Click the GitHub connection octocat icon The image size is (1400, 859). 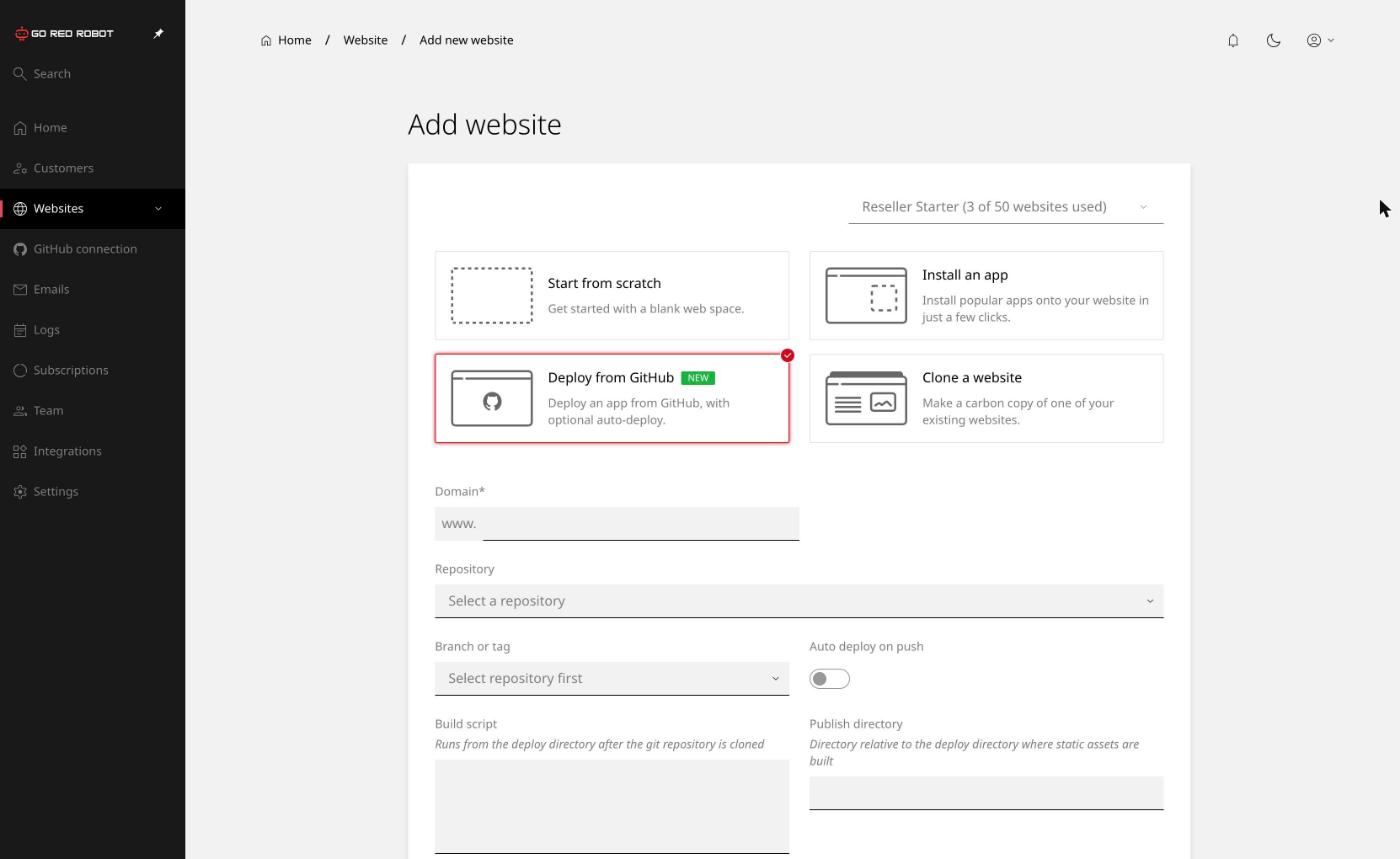pos(20,249)
